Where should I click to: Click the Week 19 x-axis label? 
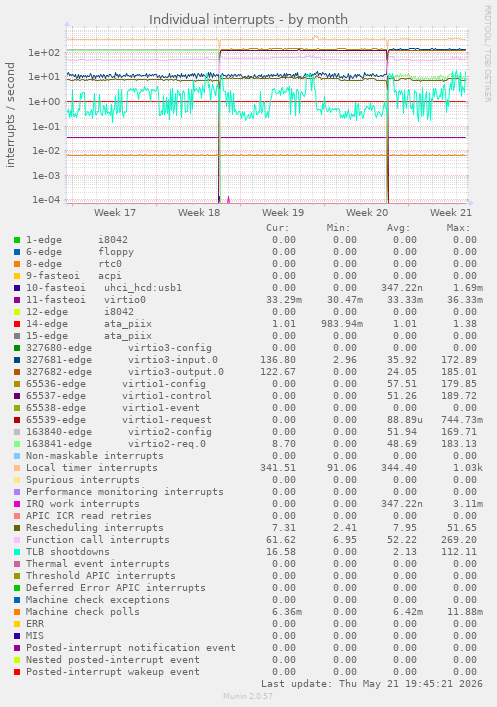pyautogui.click(x=283, y=212)
